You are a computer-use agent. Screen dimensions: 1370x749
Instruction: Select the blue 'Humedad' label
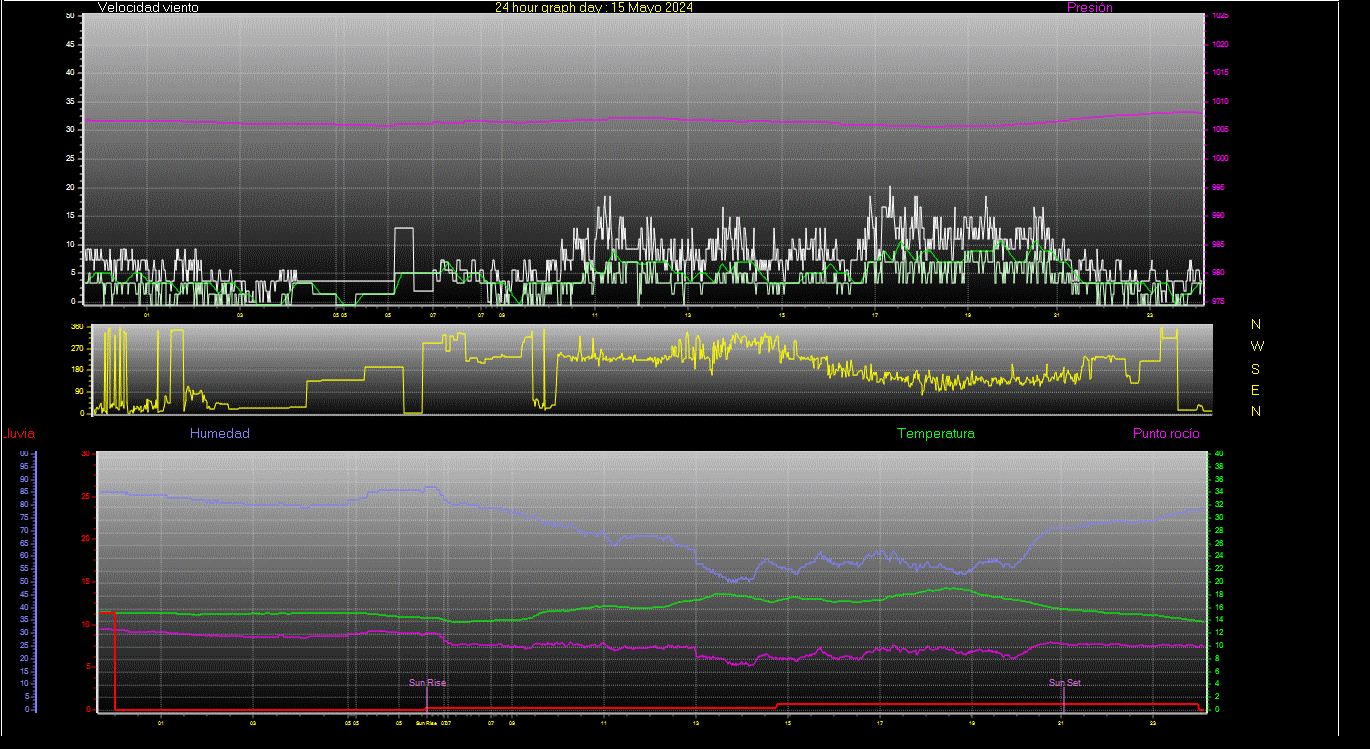point(220,434)
